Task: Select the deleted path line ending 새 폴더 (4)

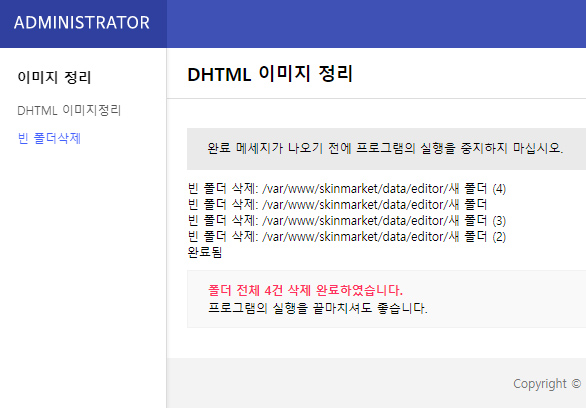Action: tap(347, 189)
